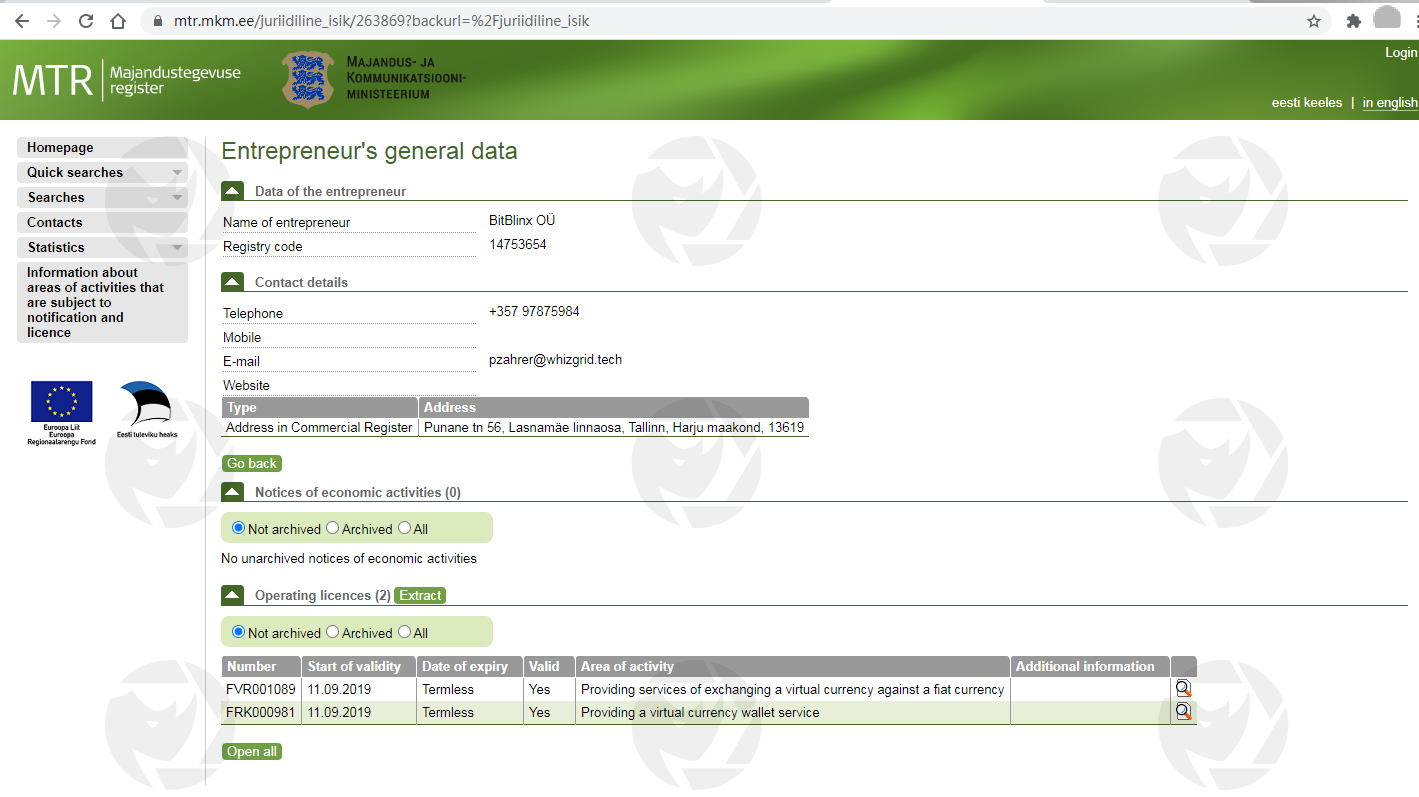The image size is (1419, 797).
Task: Click the browser home icon
Action: point(118,21)
